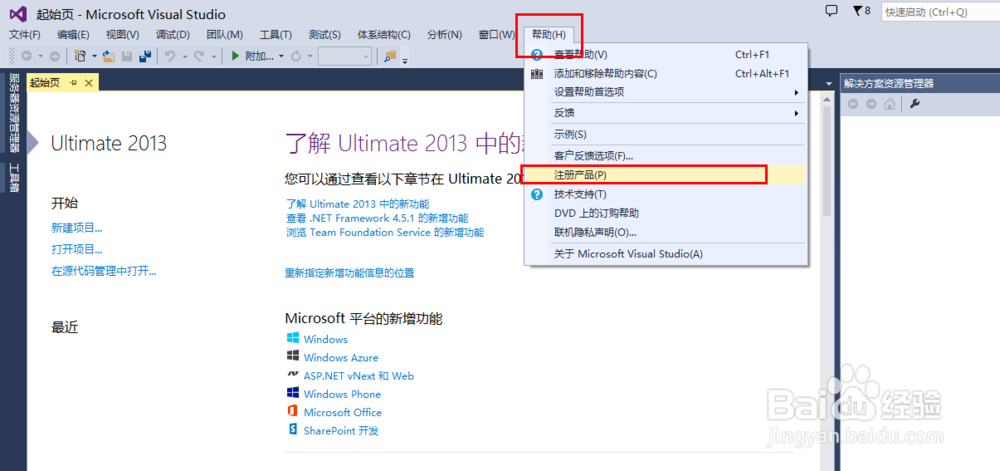Click the New Project link
Image resolution: width=1000 pixels, height=471 pixels.
coord(77,228)
